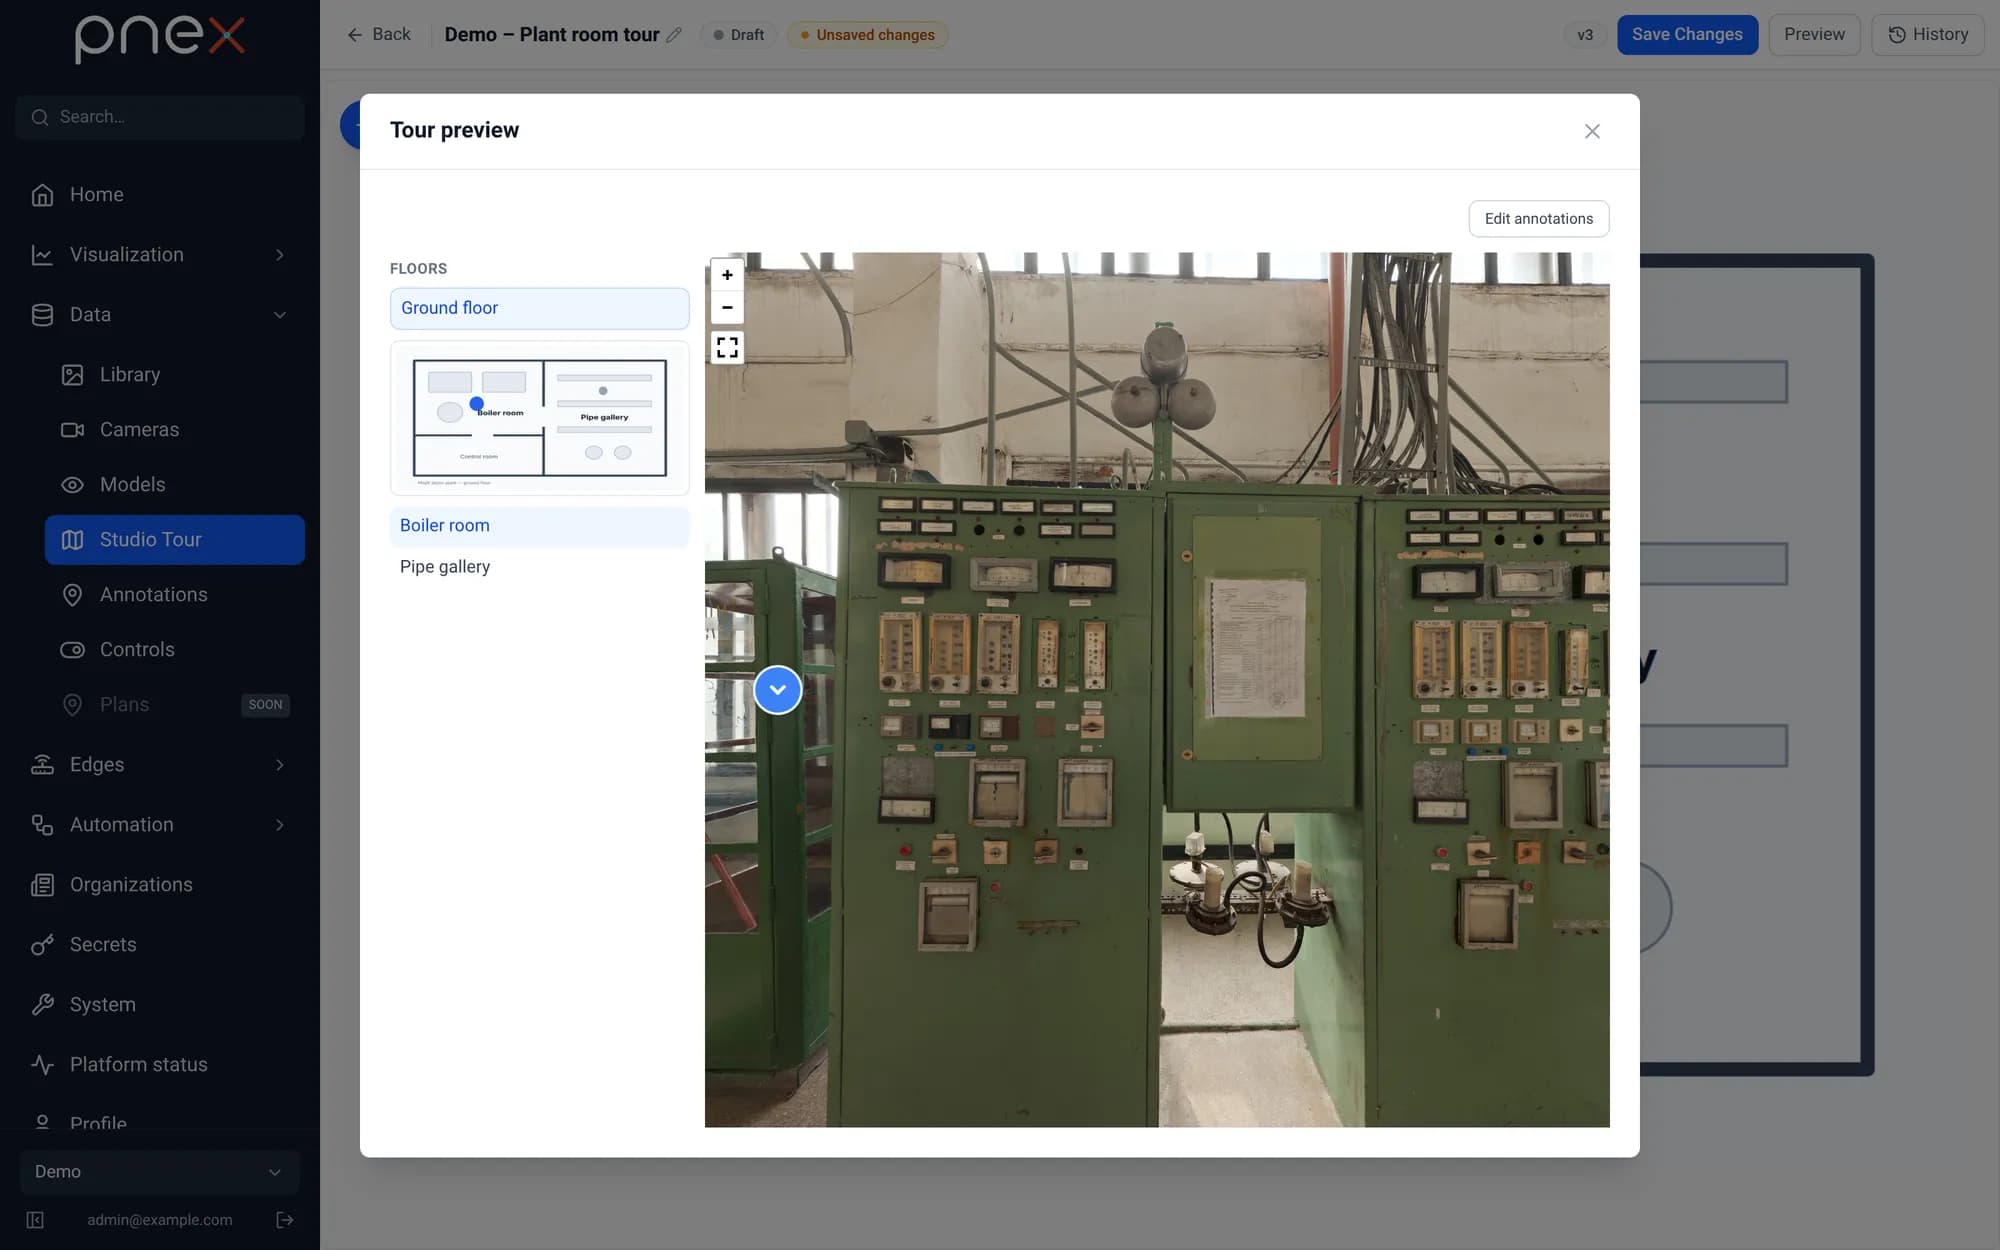
Task: Click Edit annotations button
Action: click(x=1538, y=219)
